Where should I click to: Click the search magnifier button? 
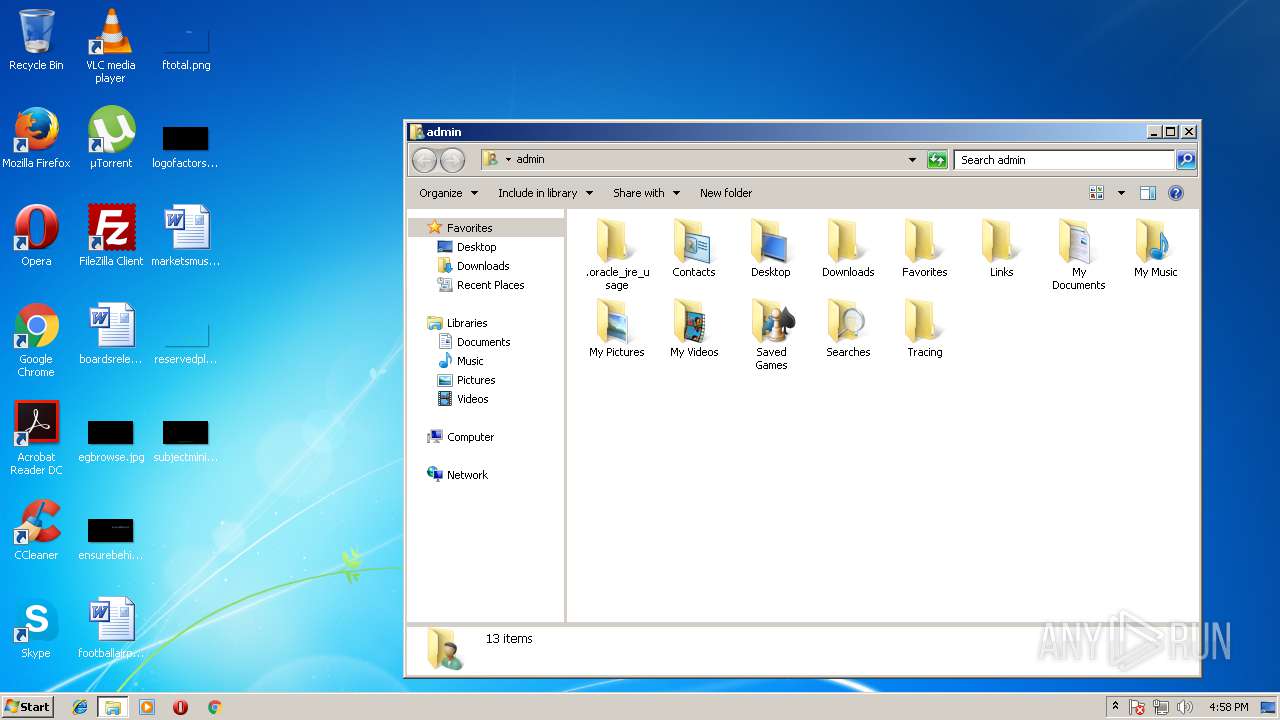coord(1185,160)
